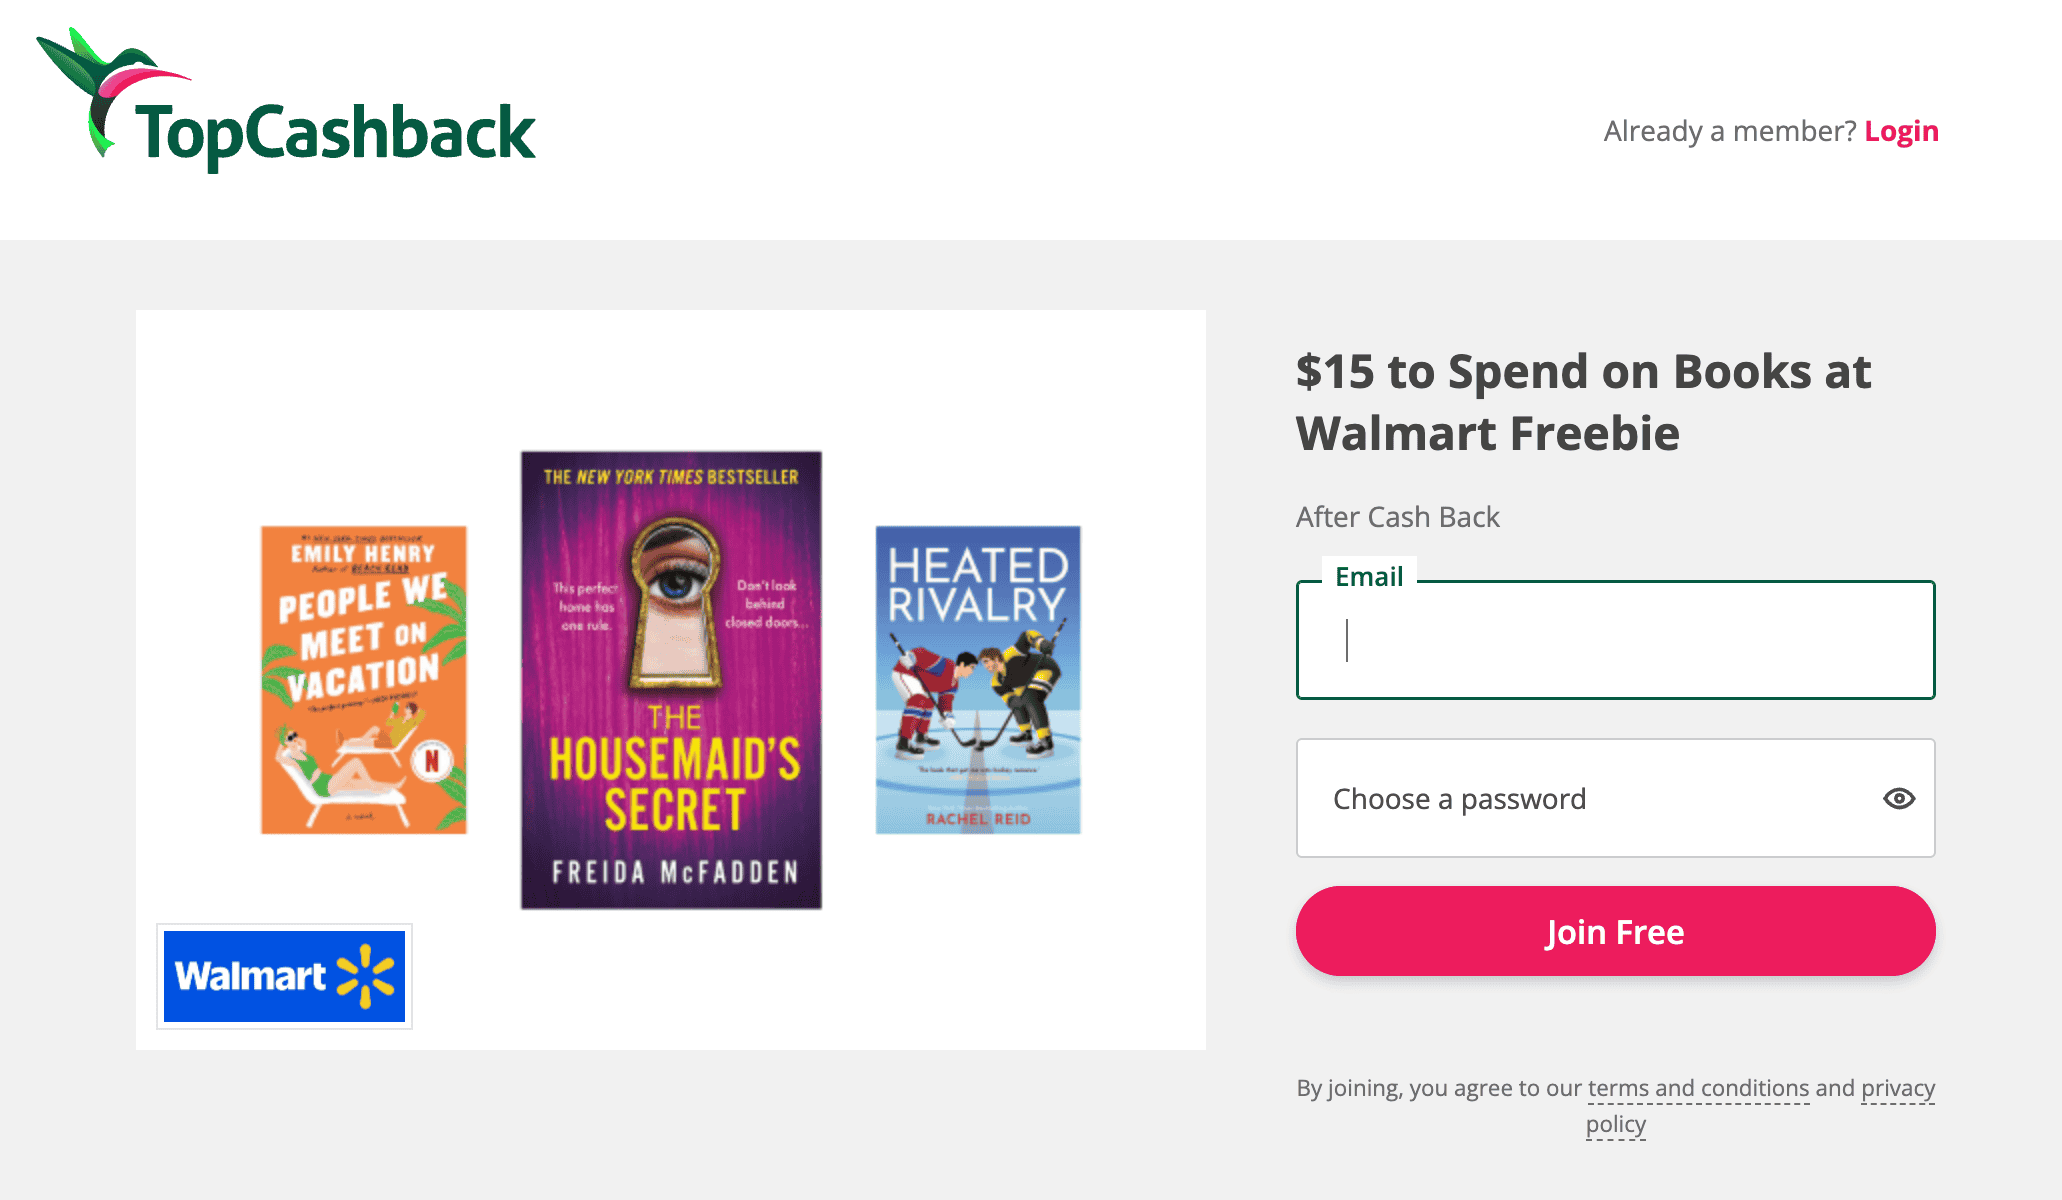Image resolution: width=2062 pixels, height=1200 pixels.
Task: Show password with the eye icon
Action: tap(1898, 799)
